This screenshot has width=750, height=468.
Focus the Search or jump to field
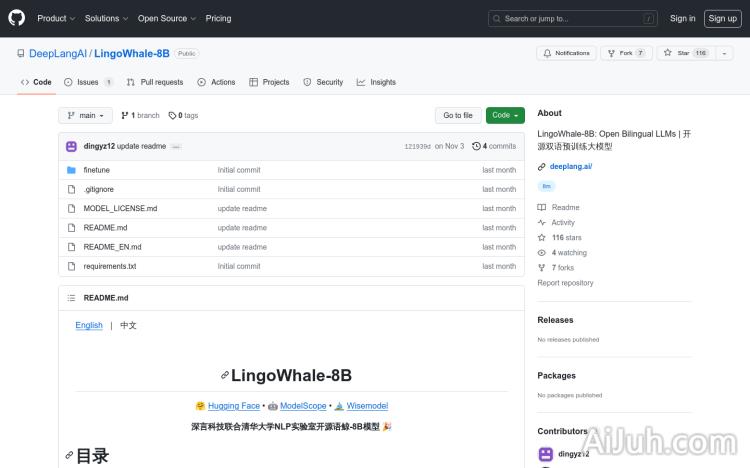573,19
